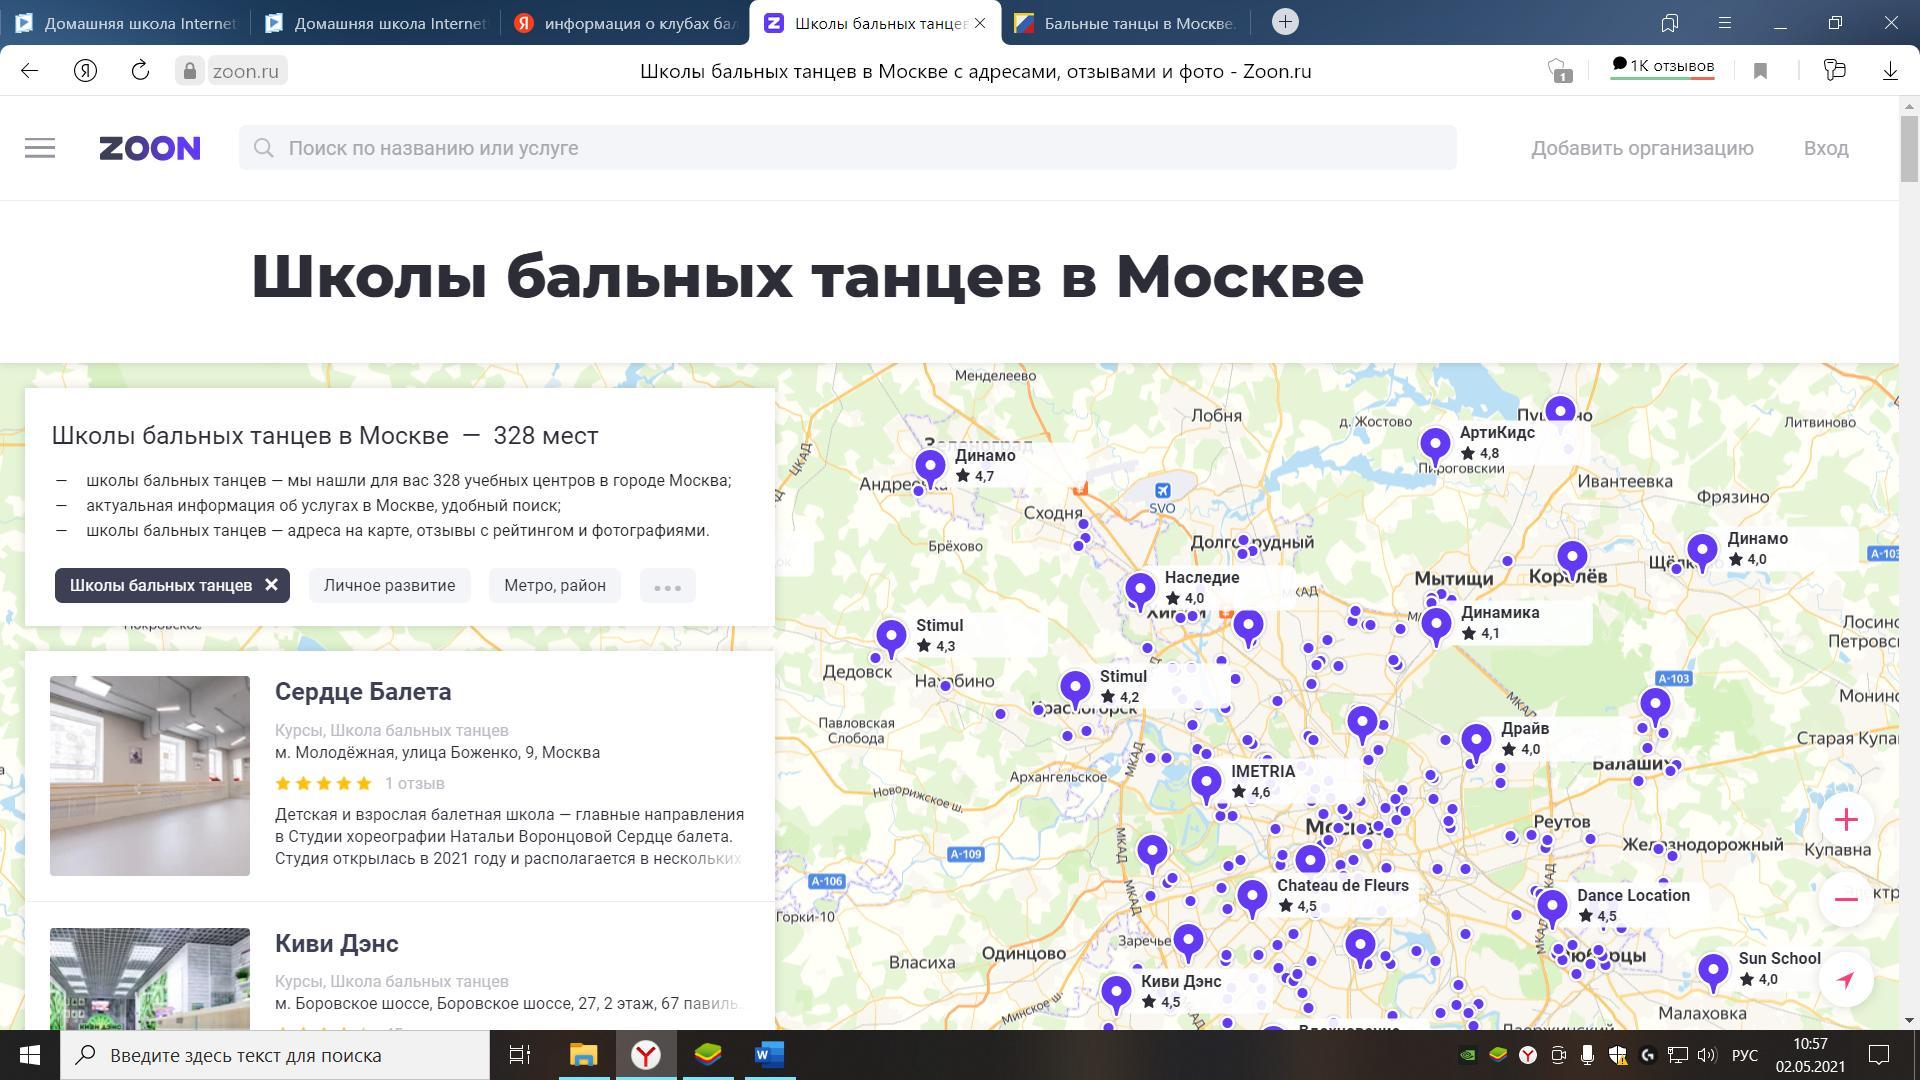Click the 'Вход' login link

coord(1825,148)
